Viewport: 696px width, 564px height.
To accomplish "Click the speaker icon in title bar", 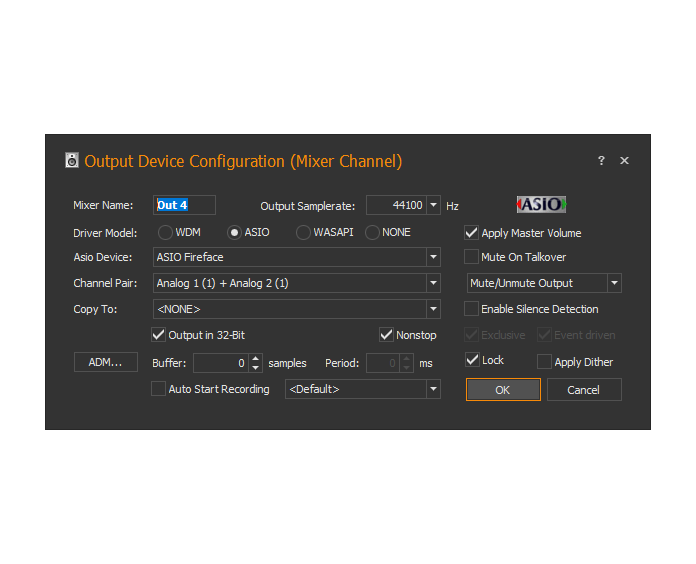I will [72, 160].
